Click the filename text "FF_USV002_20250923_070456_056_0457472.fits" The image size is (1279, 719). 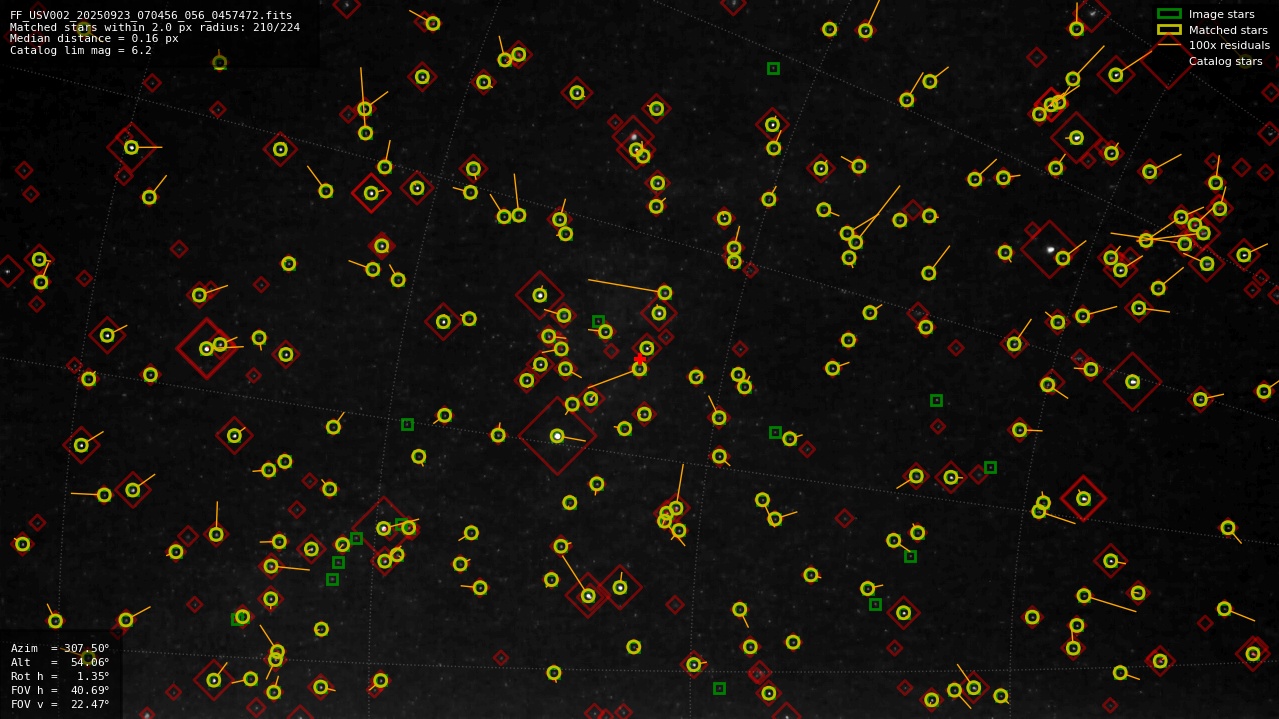click(x=150, y=15)
